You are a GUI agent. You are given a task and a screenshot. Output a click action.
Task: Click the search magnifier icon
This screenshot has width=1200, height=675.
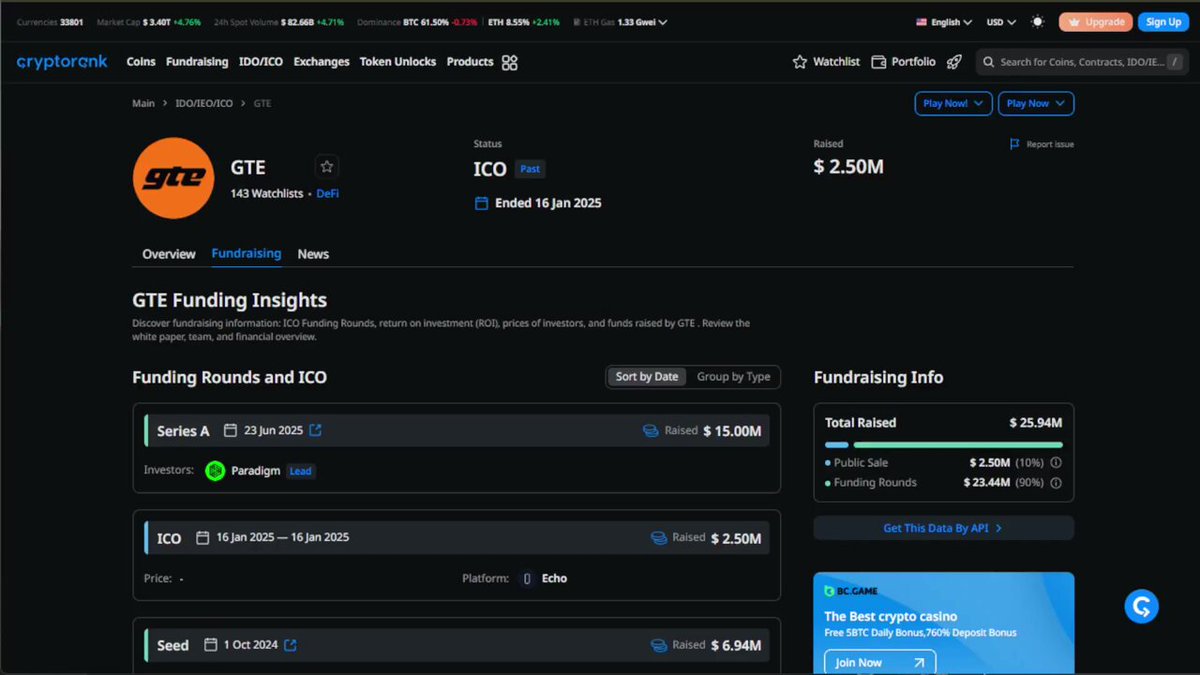[x=989, y=62]
